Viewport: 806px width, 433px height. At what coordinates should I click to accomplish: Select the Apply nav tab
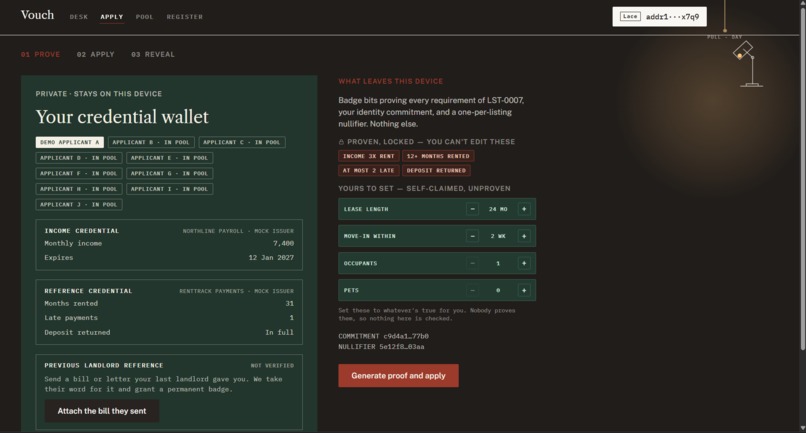(x=112, y=17)
